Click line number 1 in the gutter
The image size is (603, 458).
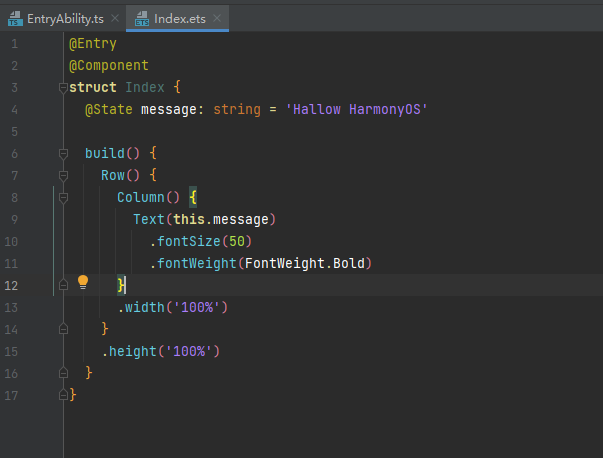pos(14,44)
